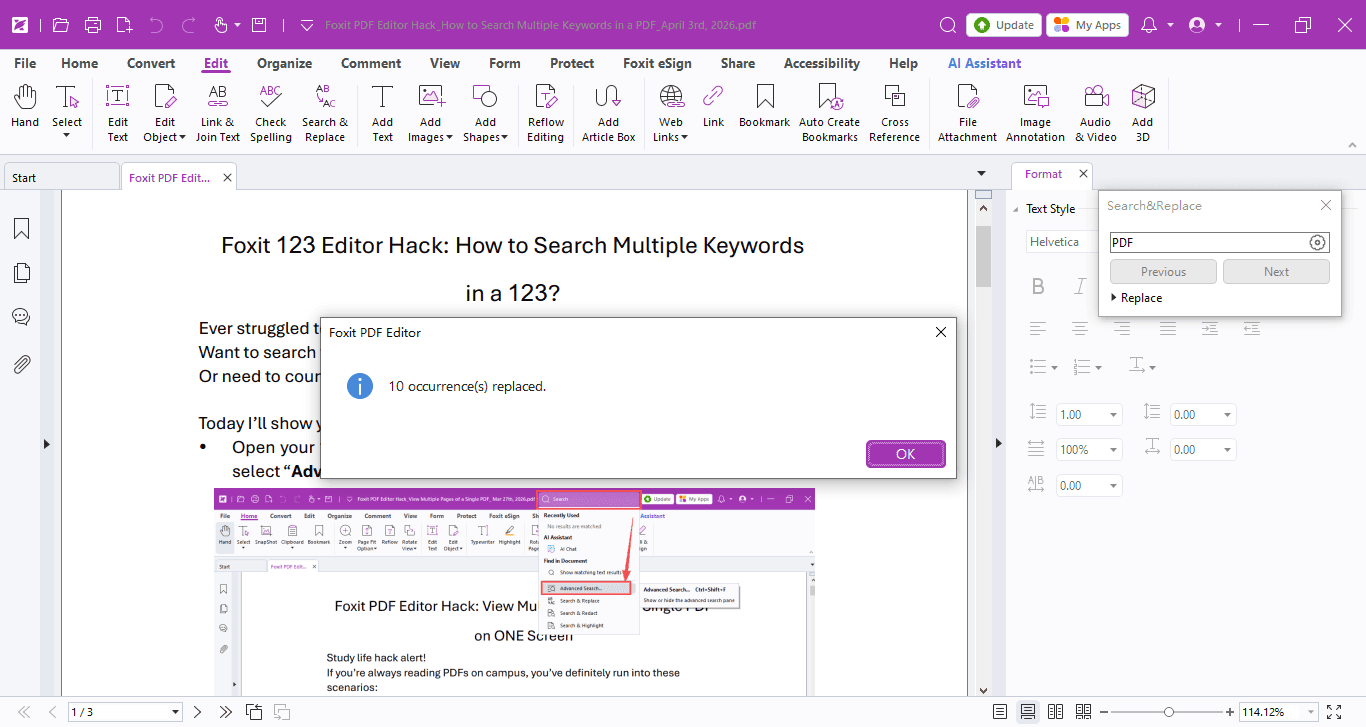Image resolution: width=1366 pixels, height=727 pixels.
Task: Switch to continuous facing view mode
Action: click(1083, 712)
